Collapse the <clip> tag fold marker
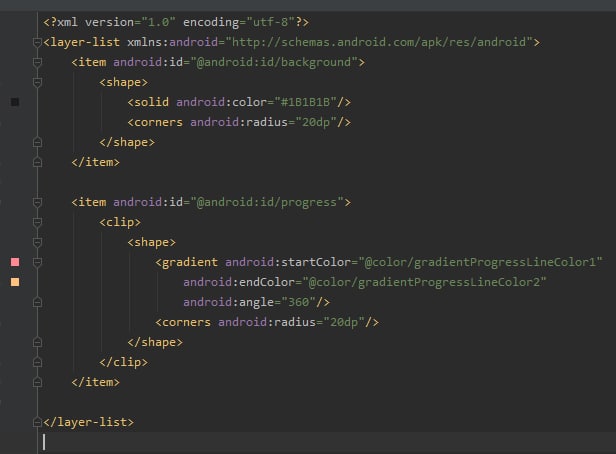This screenshot has width=616, height=454. click(x=37, y=222)
